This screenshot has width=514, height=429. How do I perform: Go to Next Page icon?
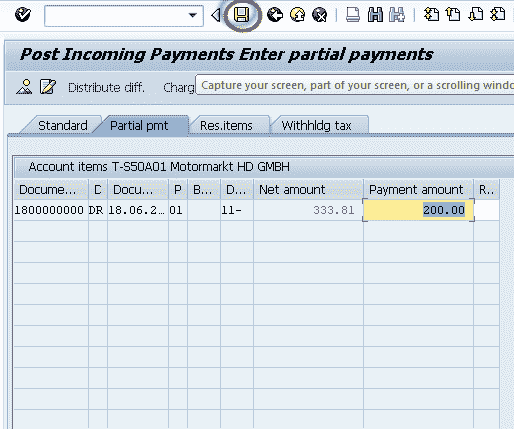point(476,15)
